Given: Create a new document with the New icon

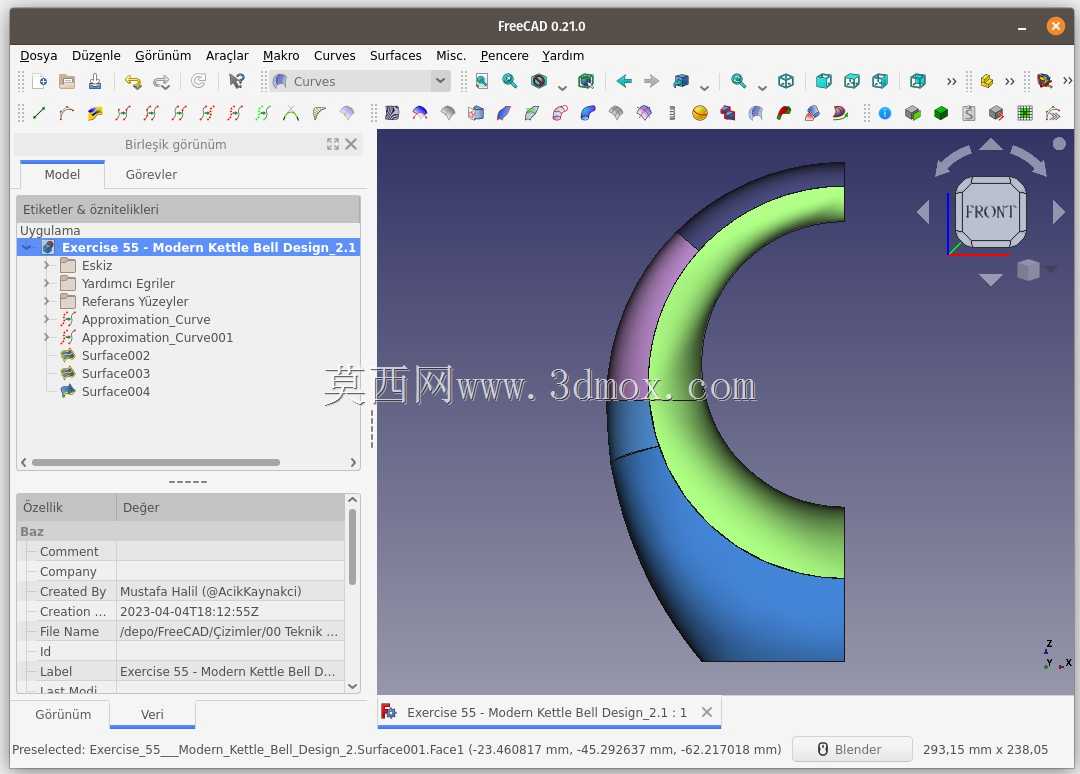Looking at the screenshot, I should pos(39,81).
